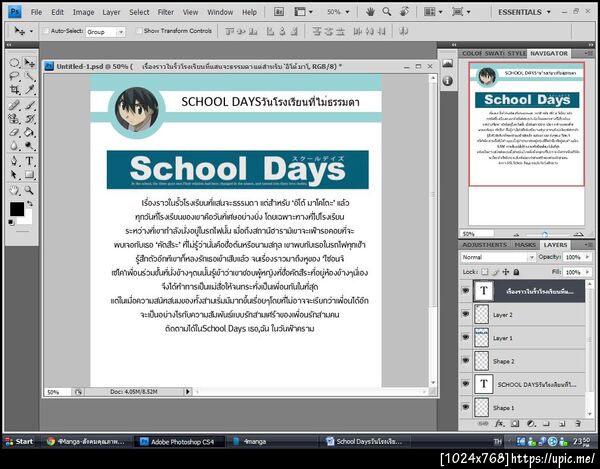The image size is (600, 469).
Task: Hide the Layer 1 layer
Action: point(465,337)
